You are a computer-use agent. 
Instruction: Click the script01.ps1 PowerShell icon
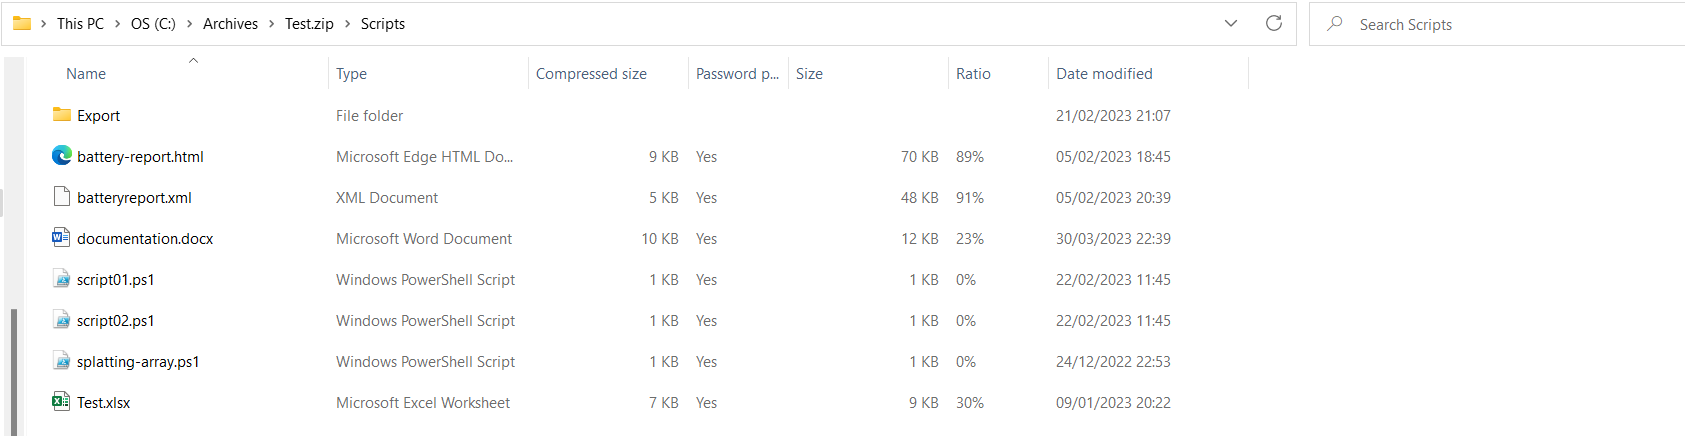[x=62, y=279]
